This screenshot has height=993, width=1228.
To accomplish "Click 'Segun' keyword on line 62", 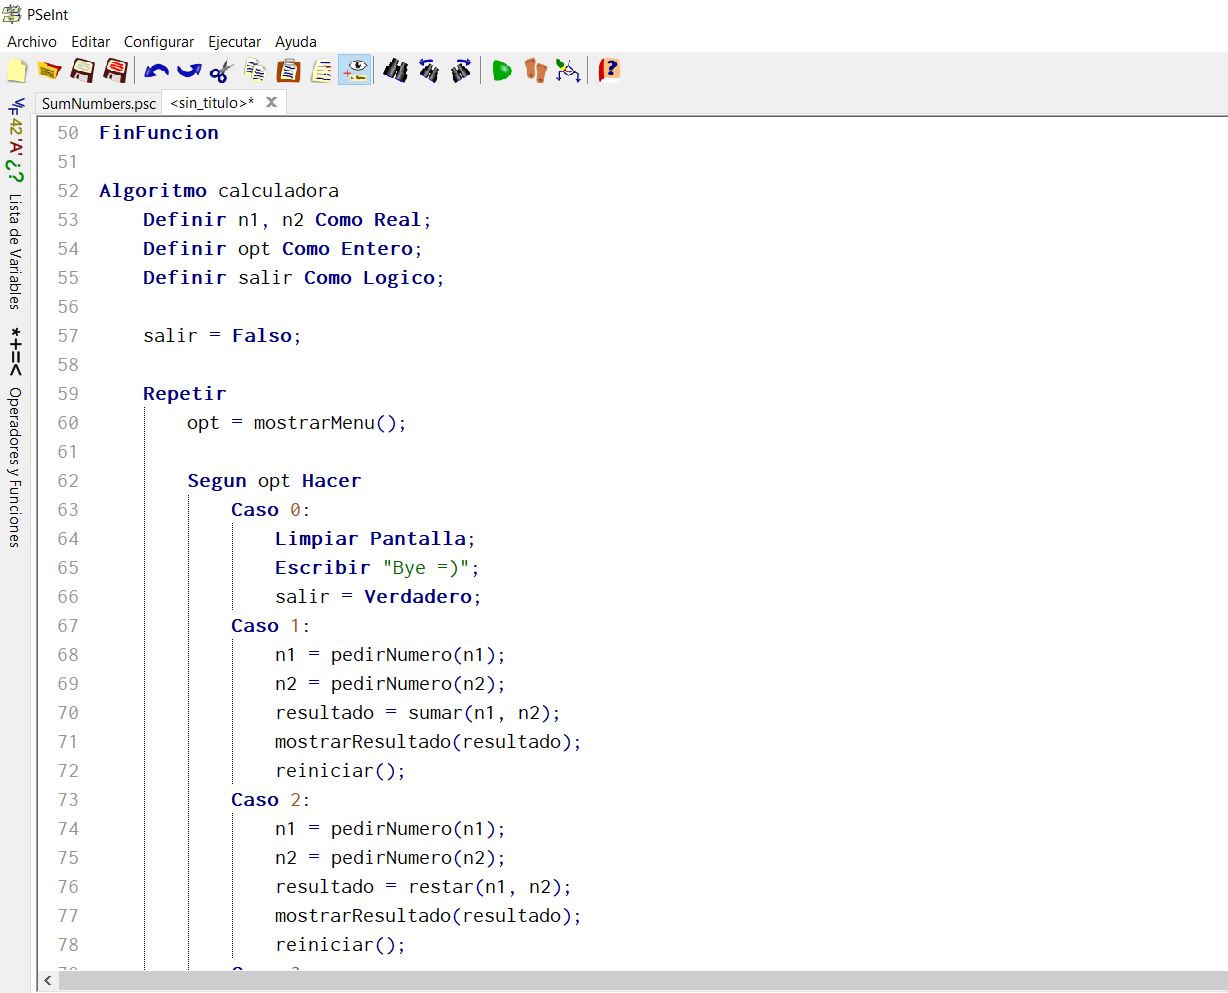I will (x=217, y=480).
